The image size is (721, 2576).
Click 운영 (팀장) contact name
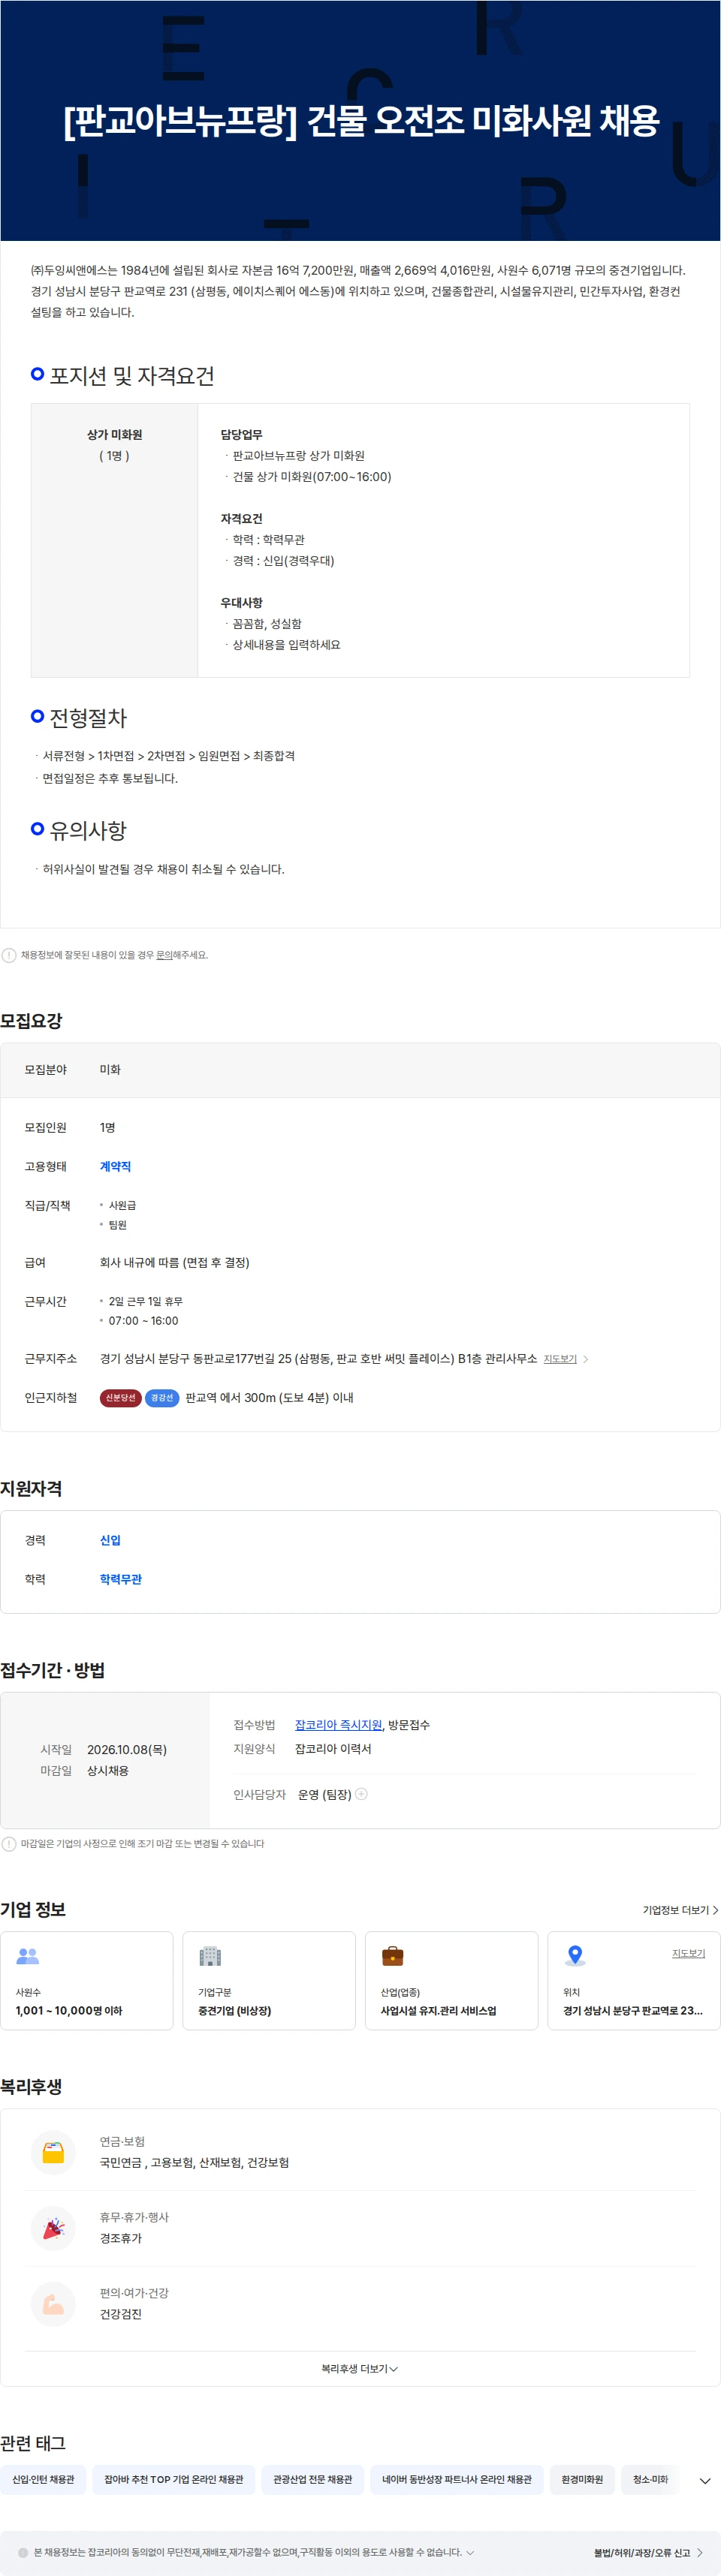325,1795
